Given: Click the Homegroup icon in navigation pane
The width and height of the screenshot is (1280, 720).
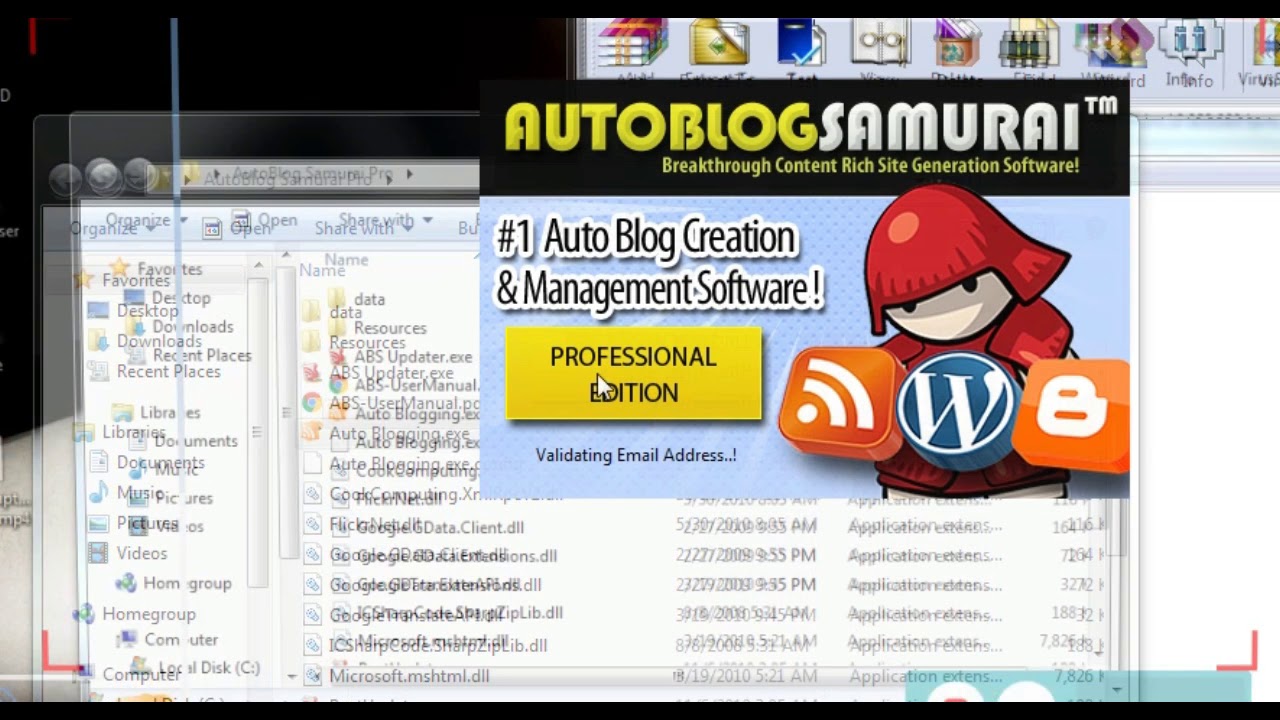Looking at the screenshot, I should pyautogui.click(x=84, y=614).
